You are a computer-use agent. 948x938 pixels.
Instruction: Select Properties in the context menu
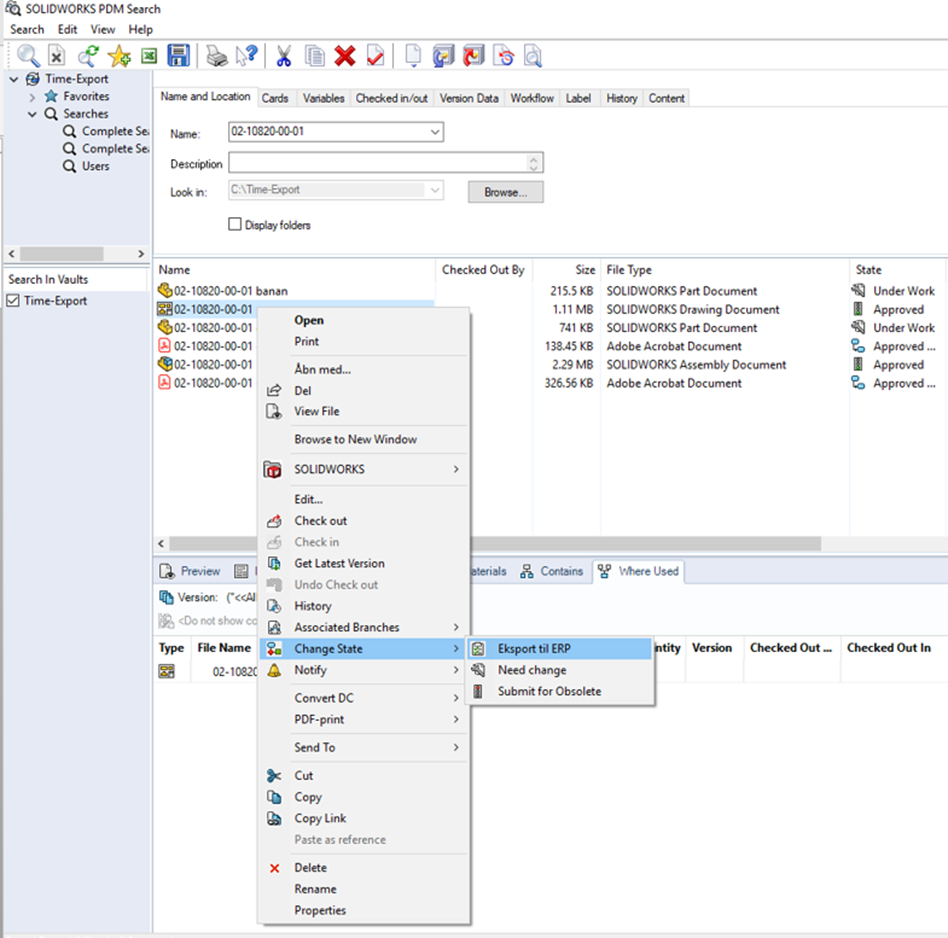(363, 910)
